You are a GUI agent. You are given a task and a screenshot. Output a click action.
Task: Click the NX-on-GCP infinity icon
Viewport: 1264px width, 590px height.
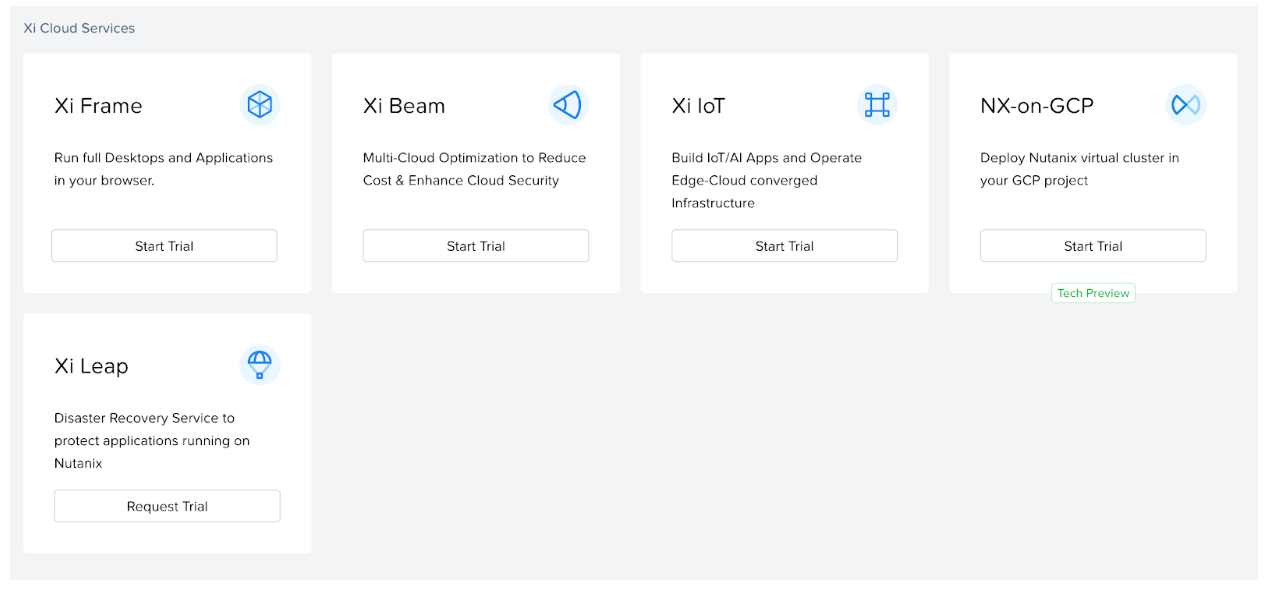coord(1185,105)
